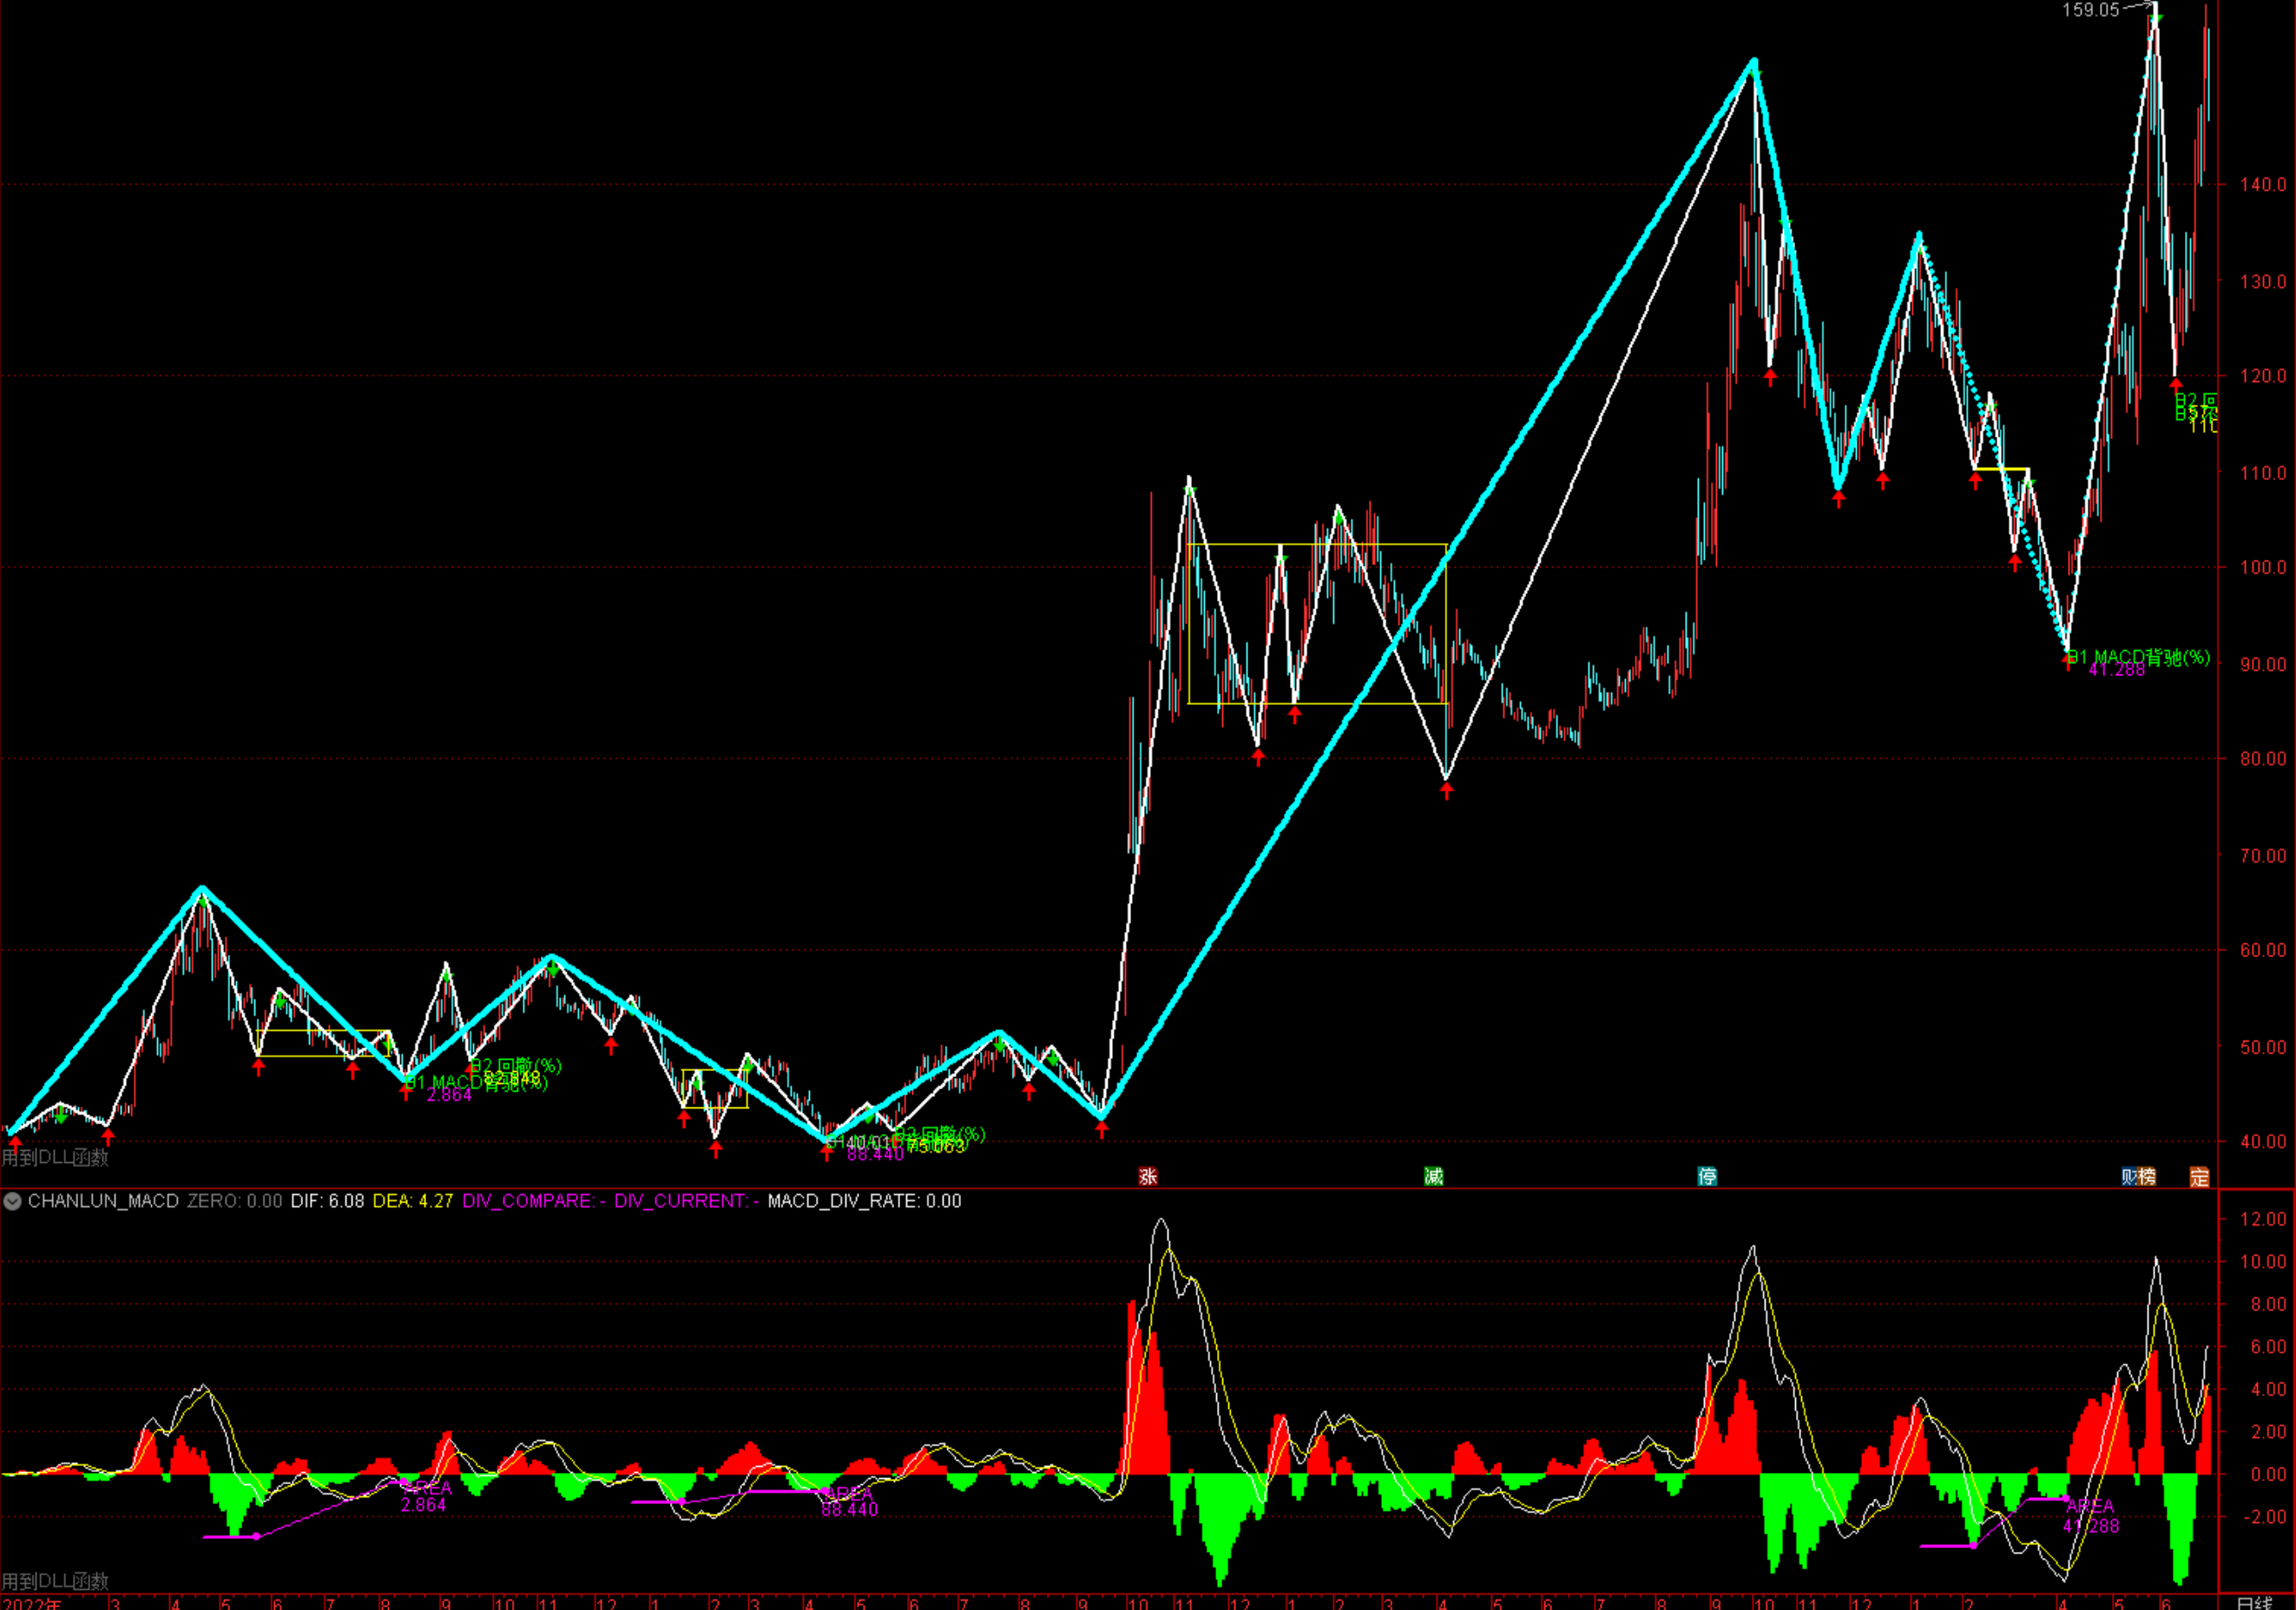
Task: Click the 120.0 price axis label
Action: [x=2263, y=376]
